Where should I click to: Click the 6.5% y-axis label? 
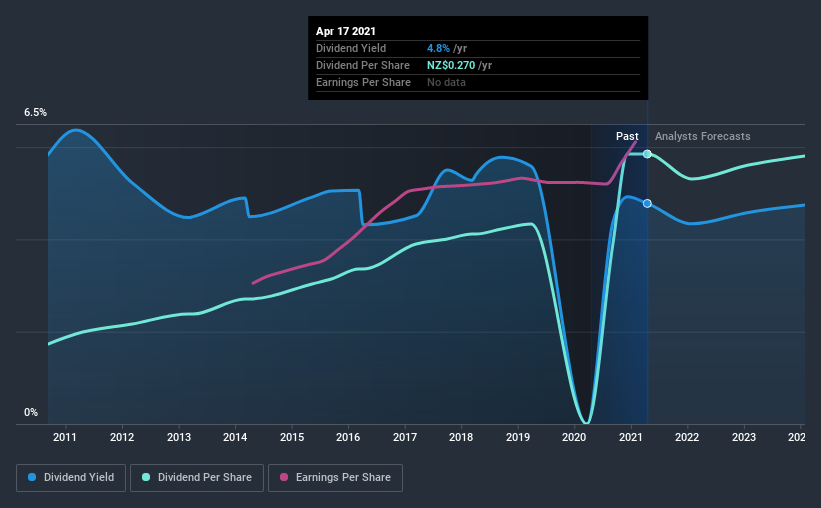click(35, 113)
